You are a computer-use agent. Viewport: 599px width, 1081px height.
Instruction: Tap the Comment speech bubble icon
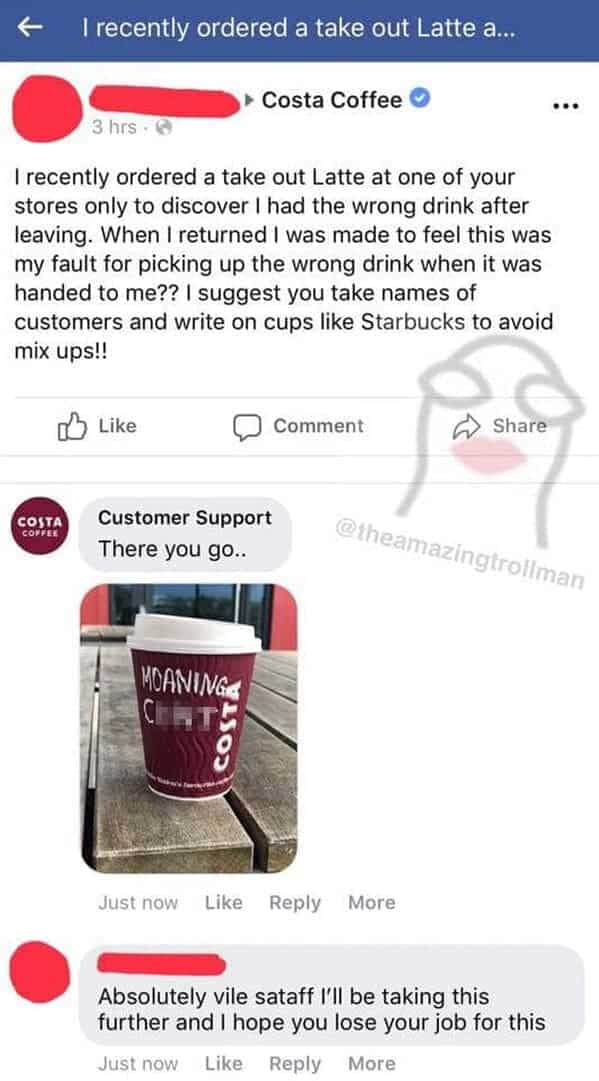[246, 427]
